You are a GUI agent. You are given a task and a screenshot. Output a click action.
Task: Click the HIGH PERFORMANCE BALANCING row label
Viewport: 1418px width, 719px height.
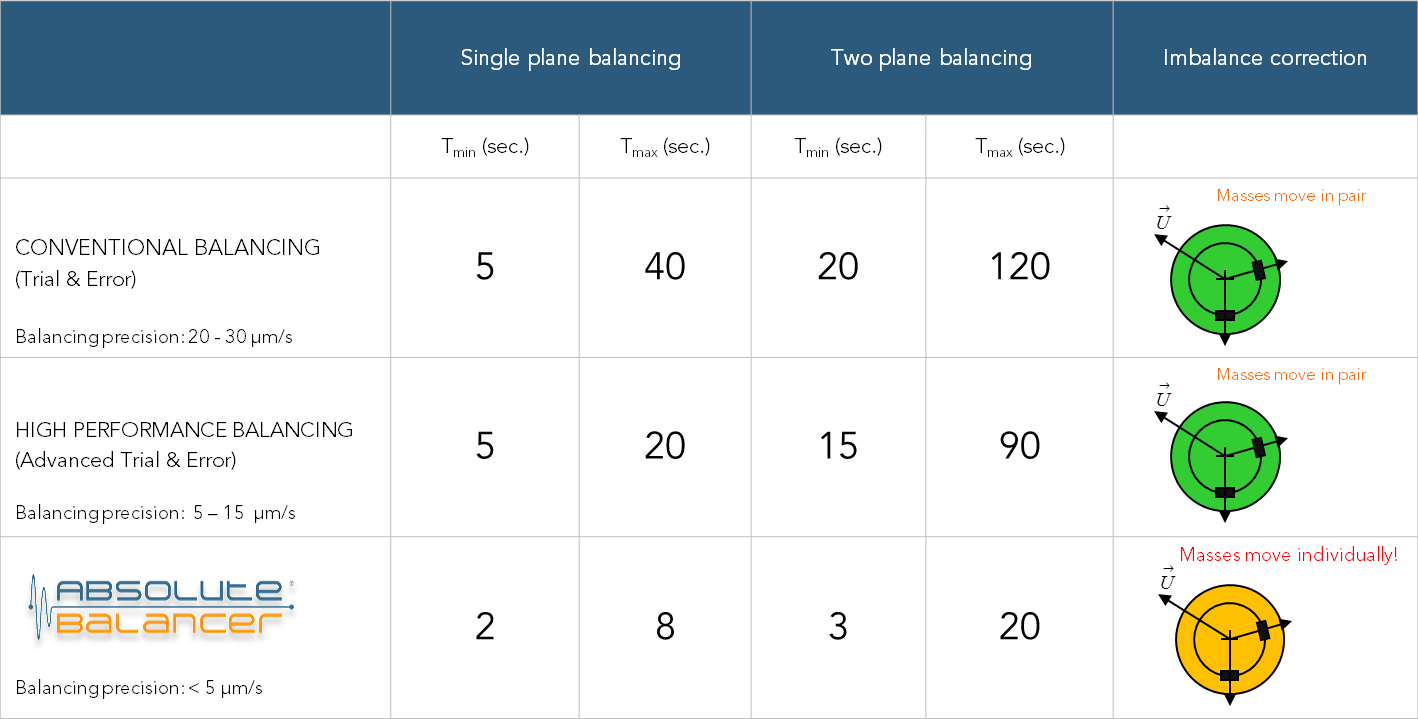click(x=184, y=430)
